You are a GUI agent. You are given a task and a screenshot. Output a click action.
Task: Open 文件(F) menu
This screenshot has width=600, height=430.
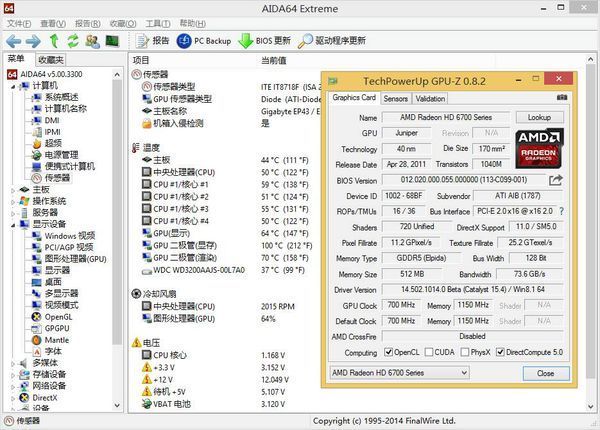(19, 24)
